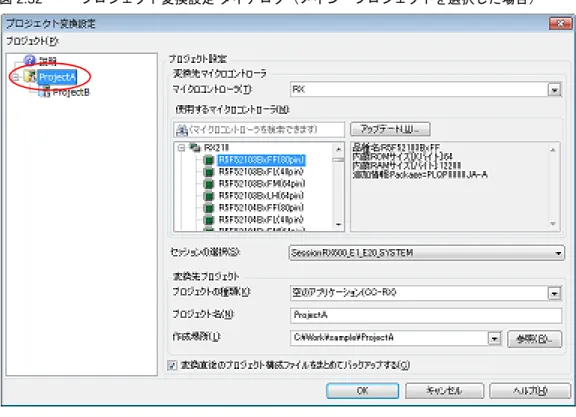Click chip icon beside R5F52104BxFL(48pin)
This screenshot has height=417, width=576.
[x=209, y=220]
